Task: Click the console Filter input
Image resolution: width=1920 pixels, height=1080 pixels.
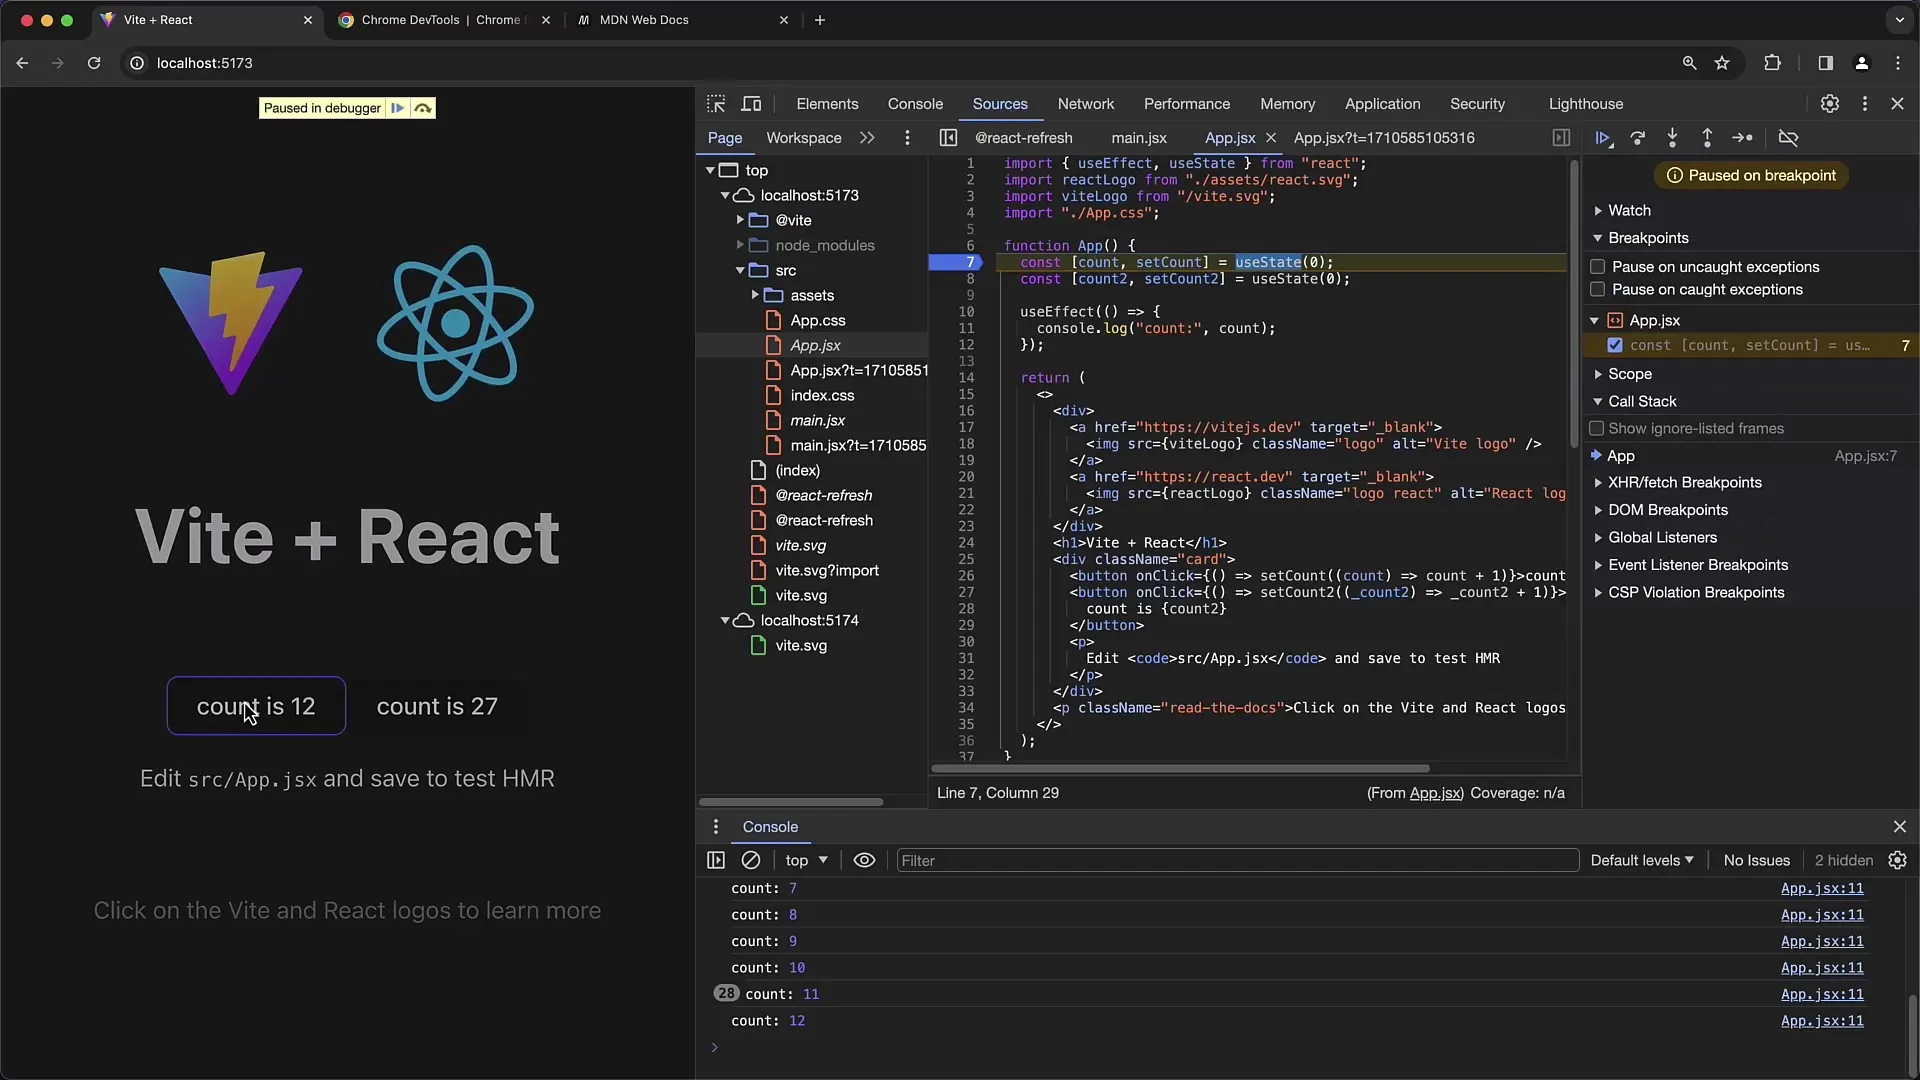Action: tap(1237, 860)
